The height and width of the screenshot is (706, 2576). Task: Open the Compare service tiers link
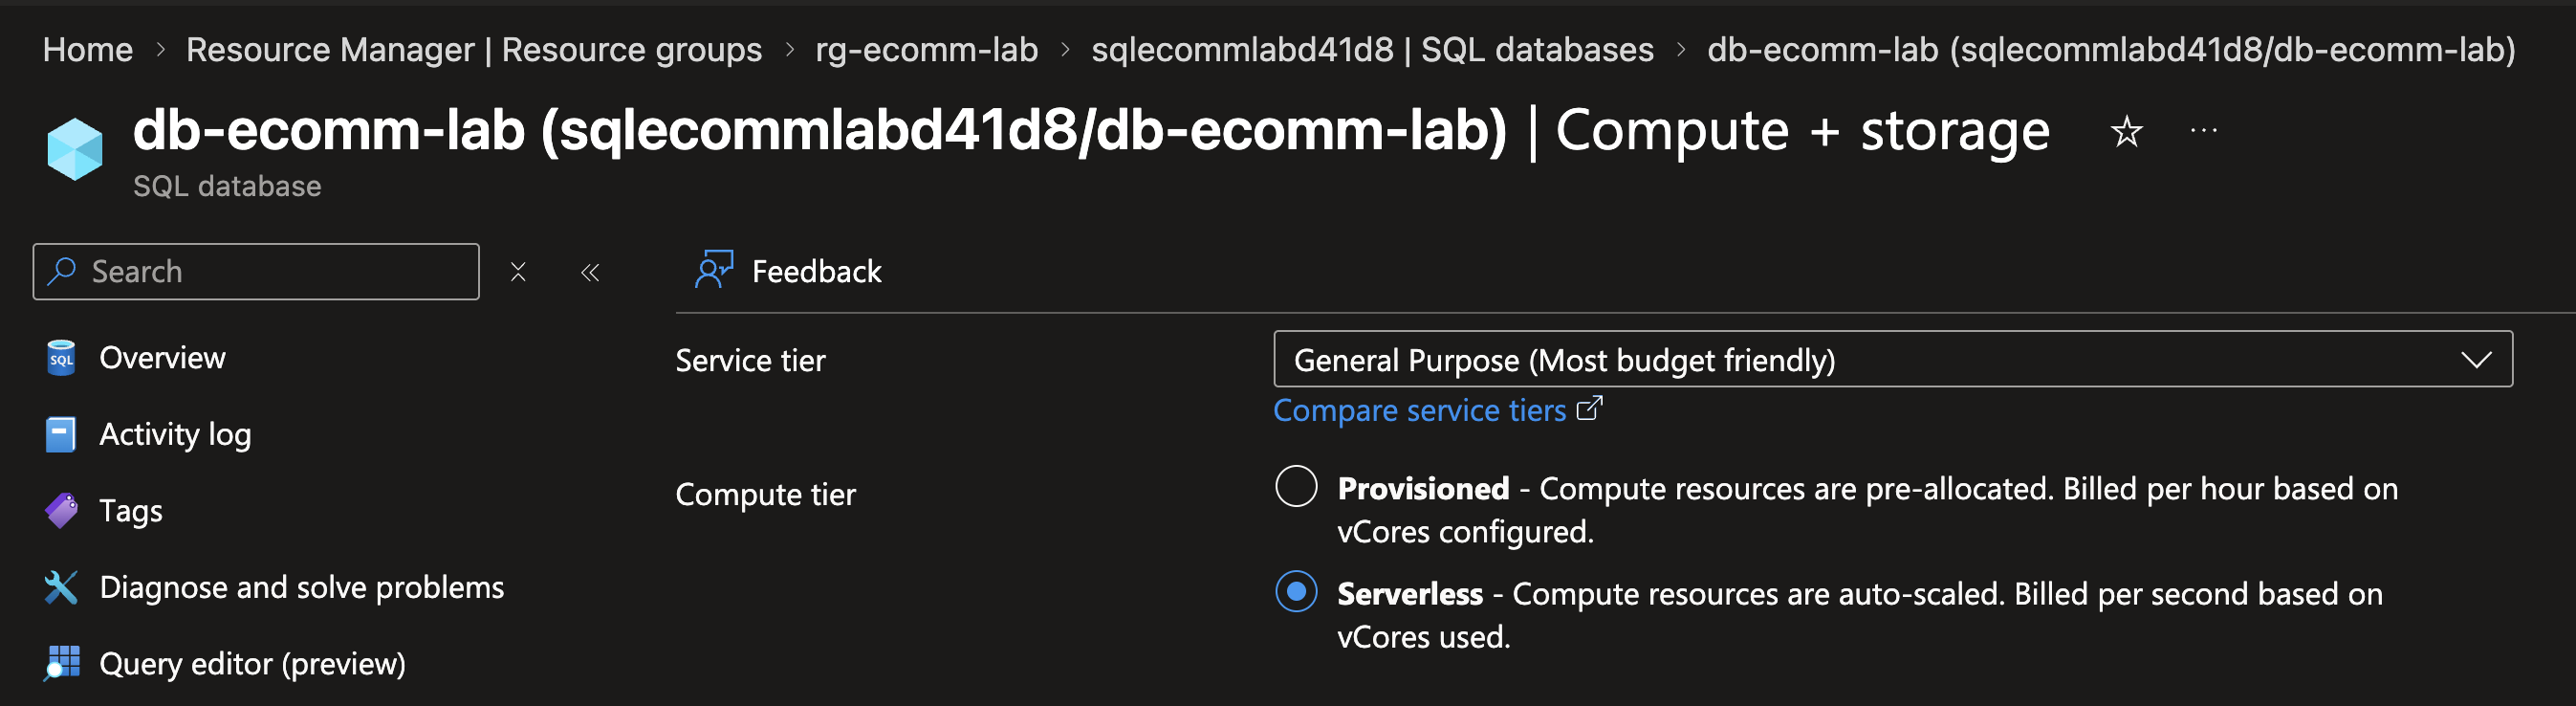tap(1419, 411)
